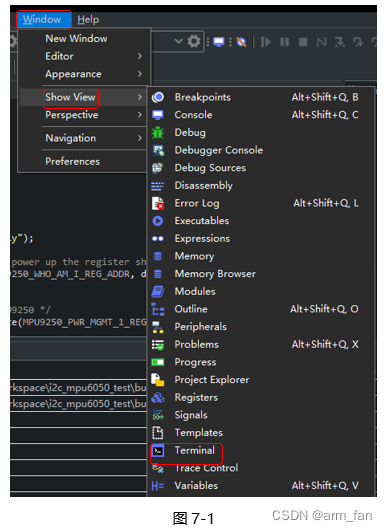Choose New Window menu entry

(76, 39)
